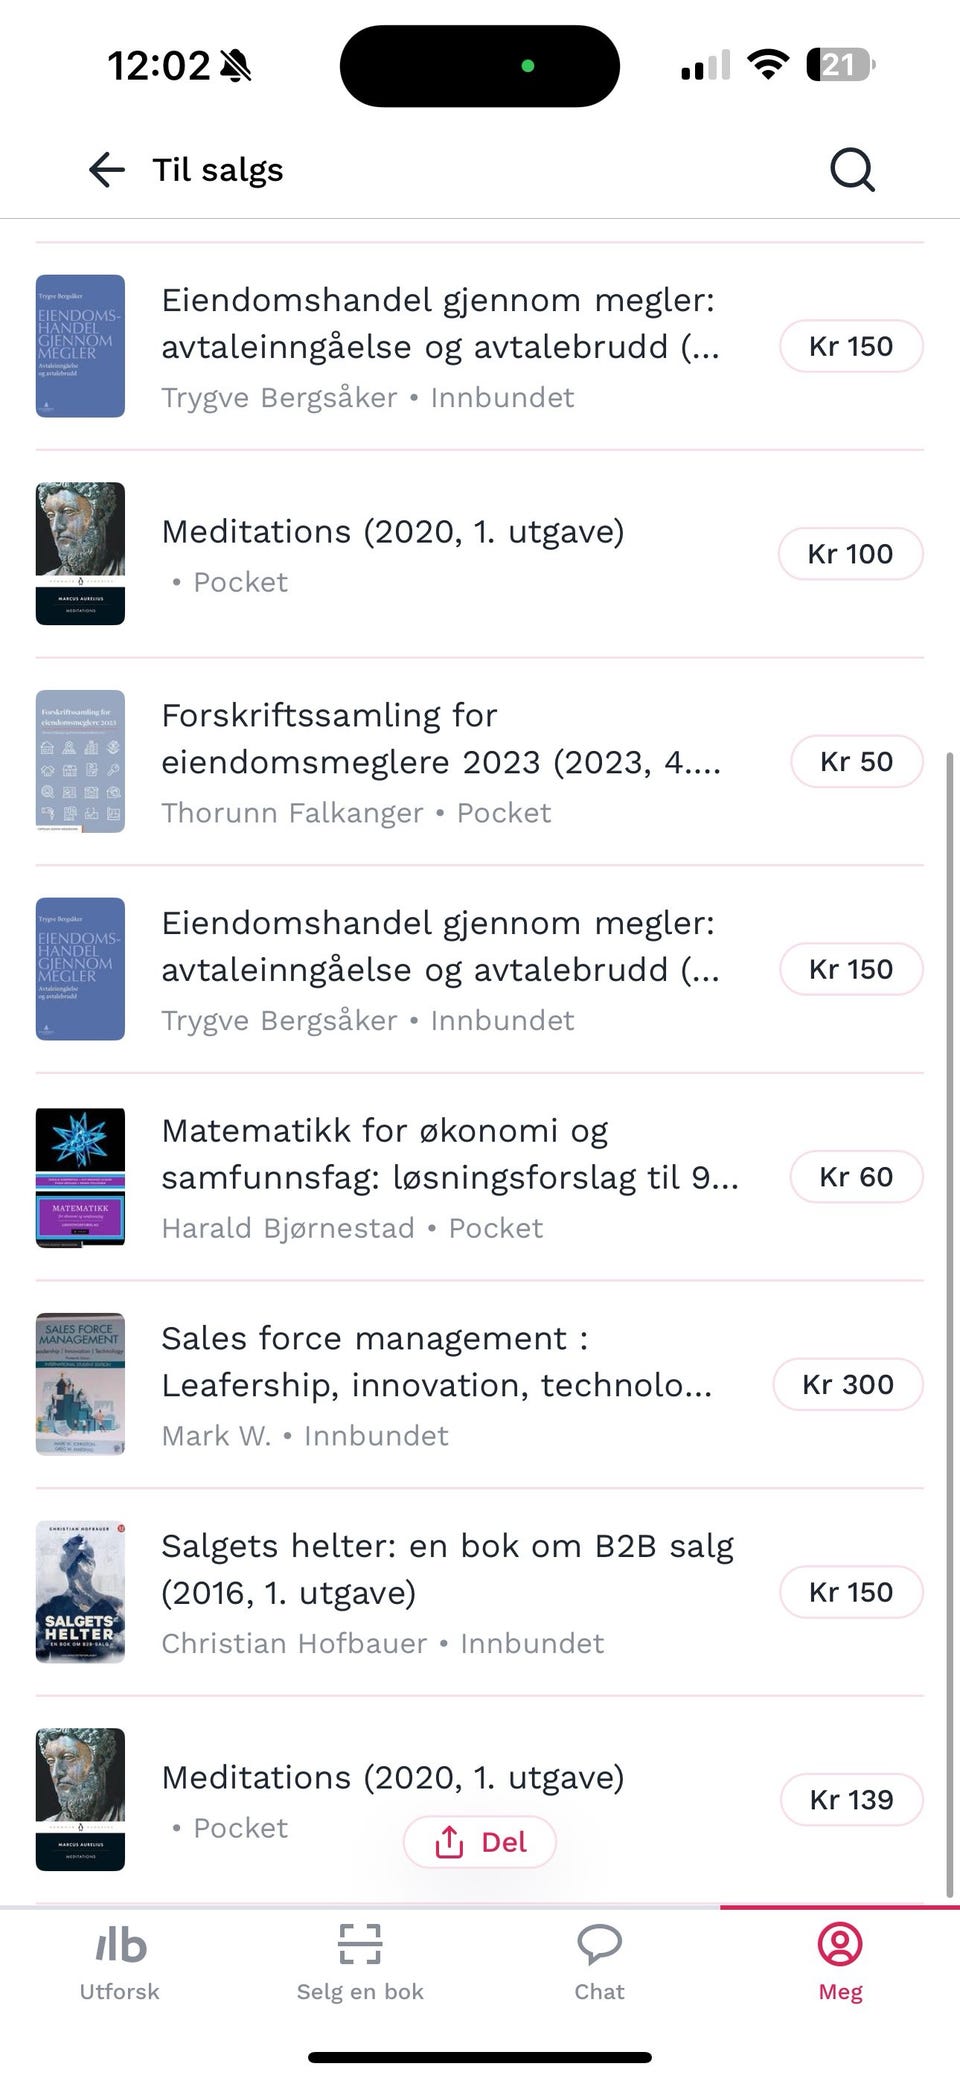Tap Kr 60 on the Matematikk book
The image size is (960, 2081).
pyautogui.click(x=857, y=1177)
